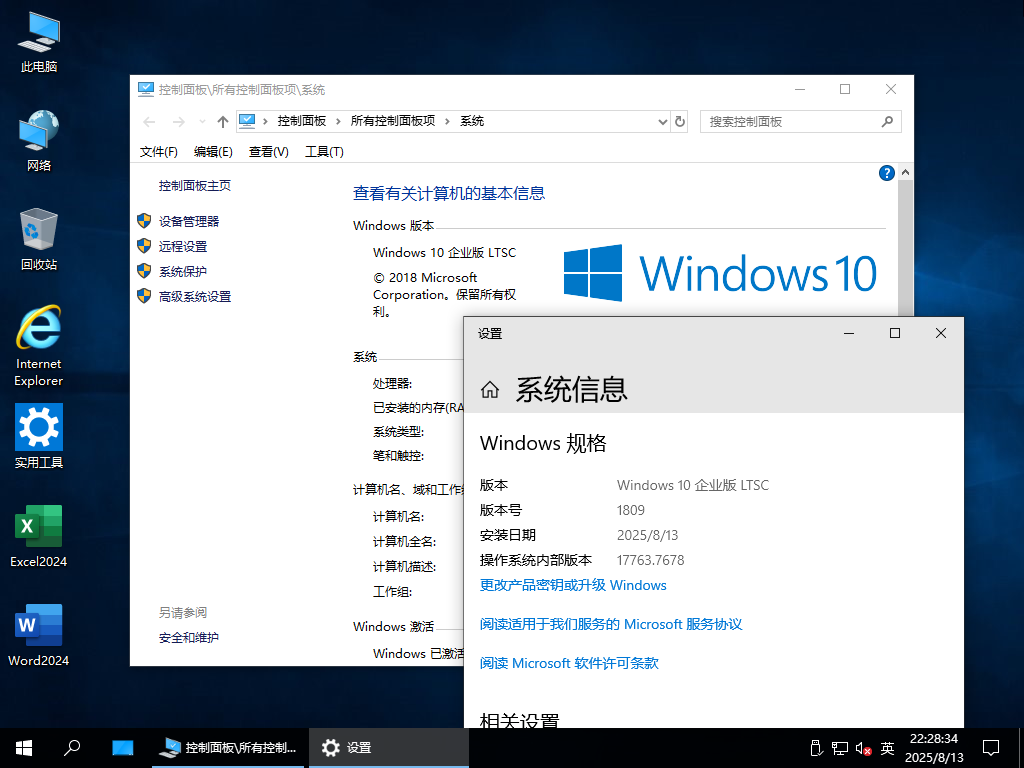This screenshot has width=1024, height=768.
Task: Open 控制面板主页 link
Action: 195,185
